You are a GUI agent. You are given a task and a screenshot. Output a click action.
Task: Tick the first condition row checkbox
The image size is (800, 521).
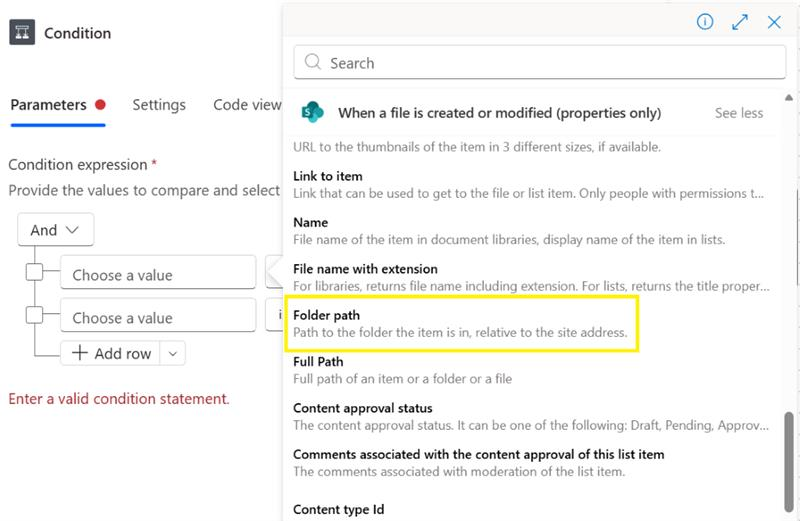coord(34,272)
